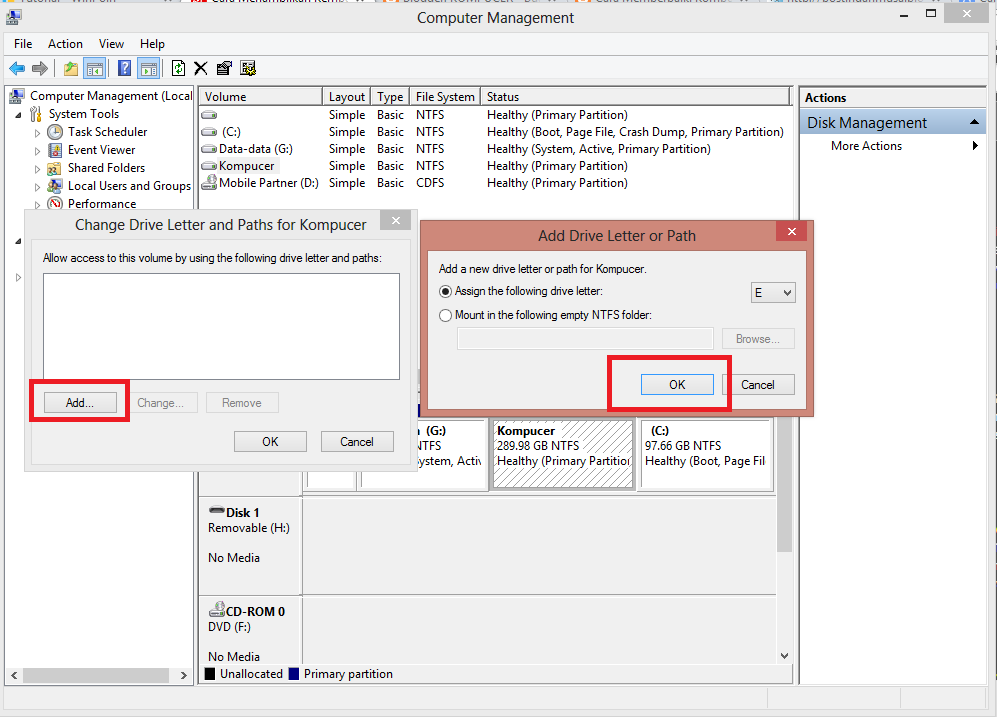Click the Event Viewer icon

pyautogui.click(x=55, y=150)
